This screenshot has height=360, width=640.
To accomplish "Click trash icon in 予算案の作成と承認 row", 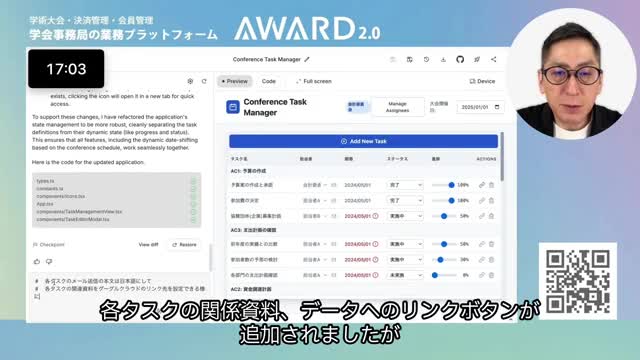I will pos(491,185).
